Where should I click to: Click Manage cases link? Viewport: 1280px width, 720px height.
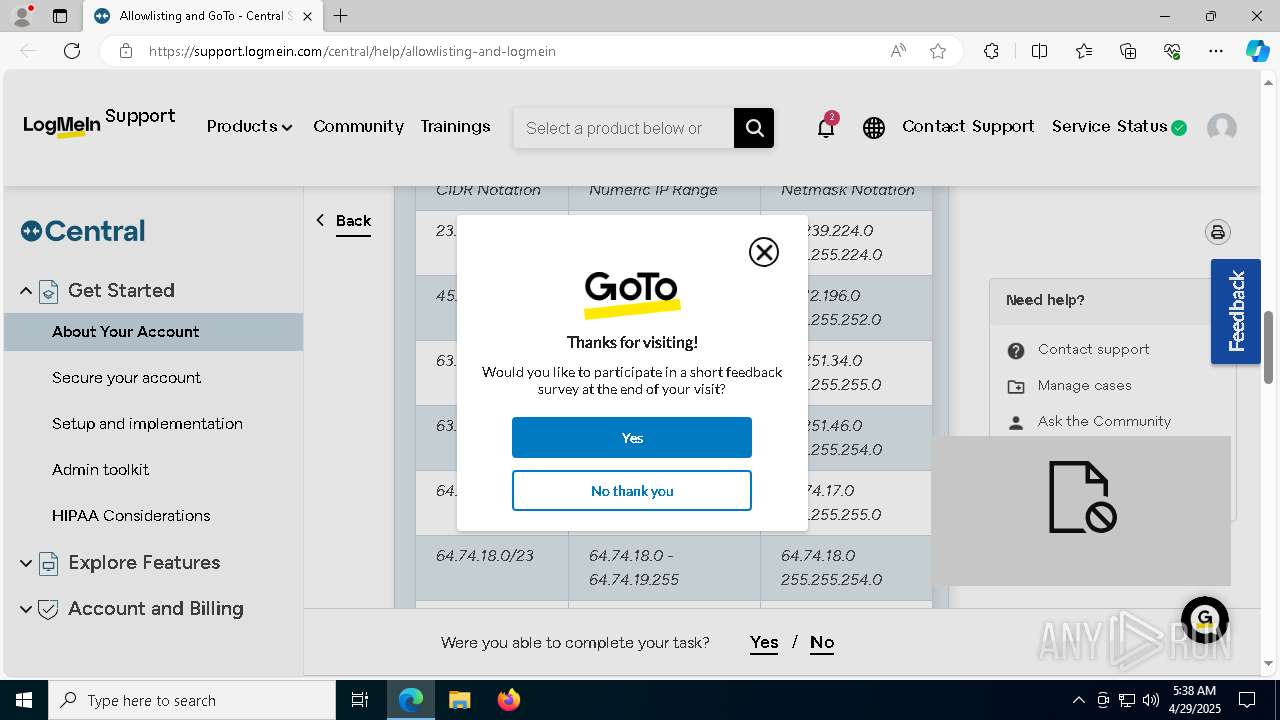pos(1084,385)
